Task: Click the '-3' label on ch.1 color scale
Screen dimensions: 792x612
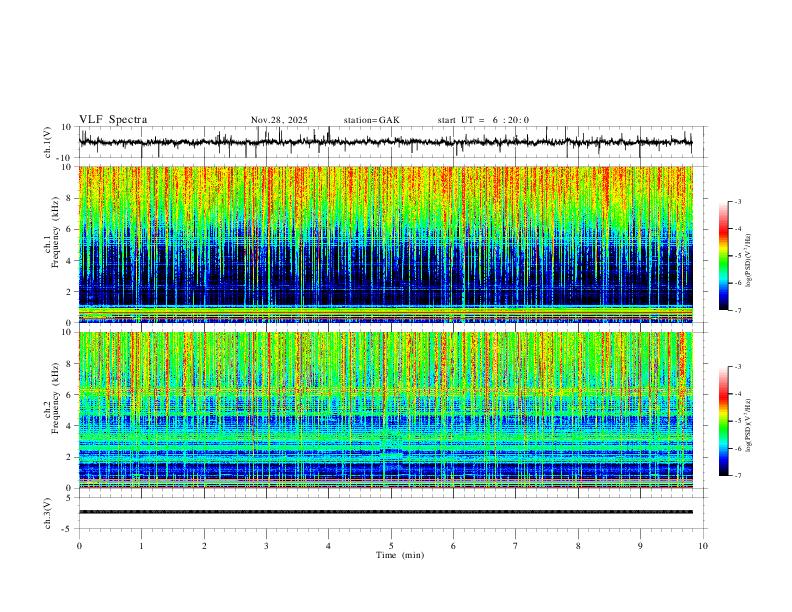Action: 738,201
